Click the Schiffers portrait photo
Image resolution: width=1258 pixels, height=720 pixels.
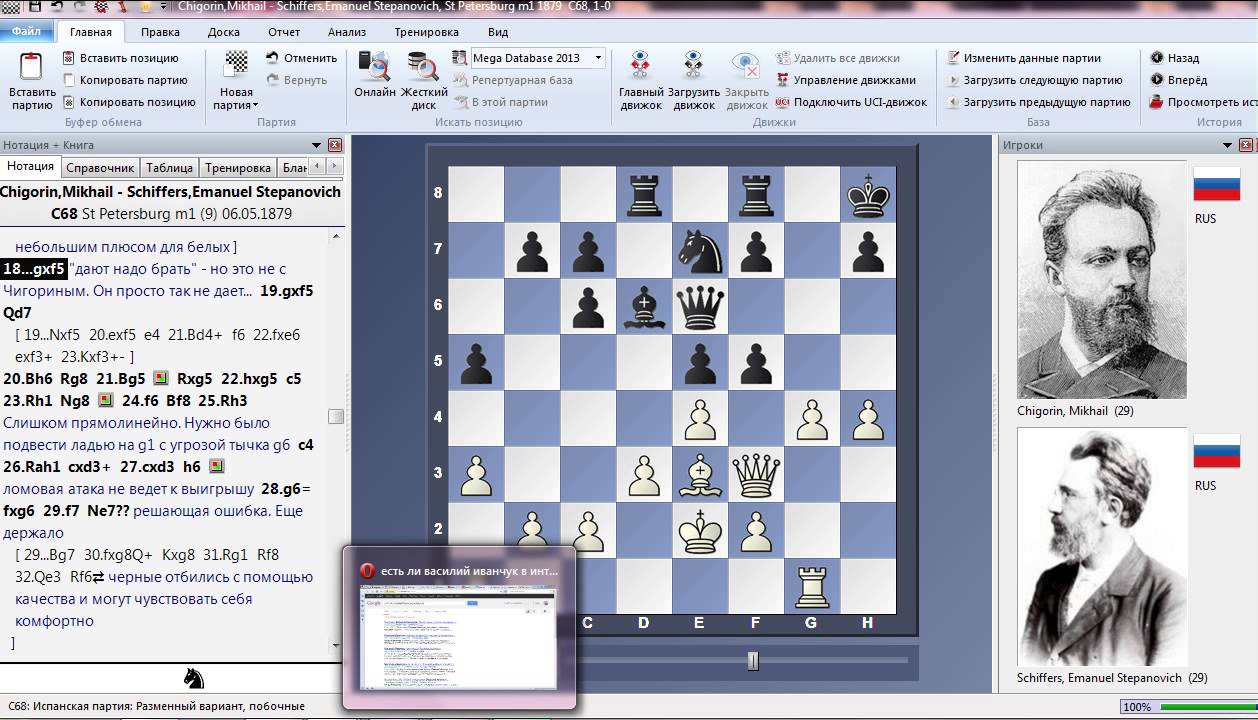coord(1102,547)
